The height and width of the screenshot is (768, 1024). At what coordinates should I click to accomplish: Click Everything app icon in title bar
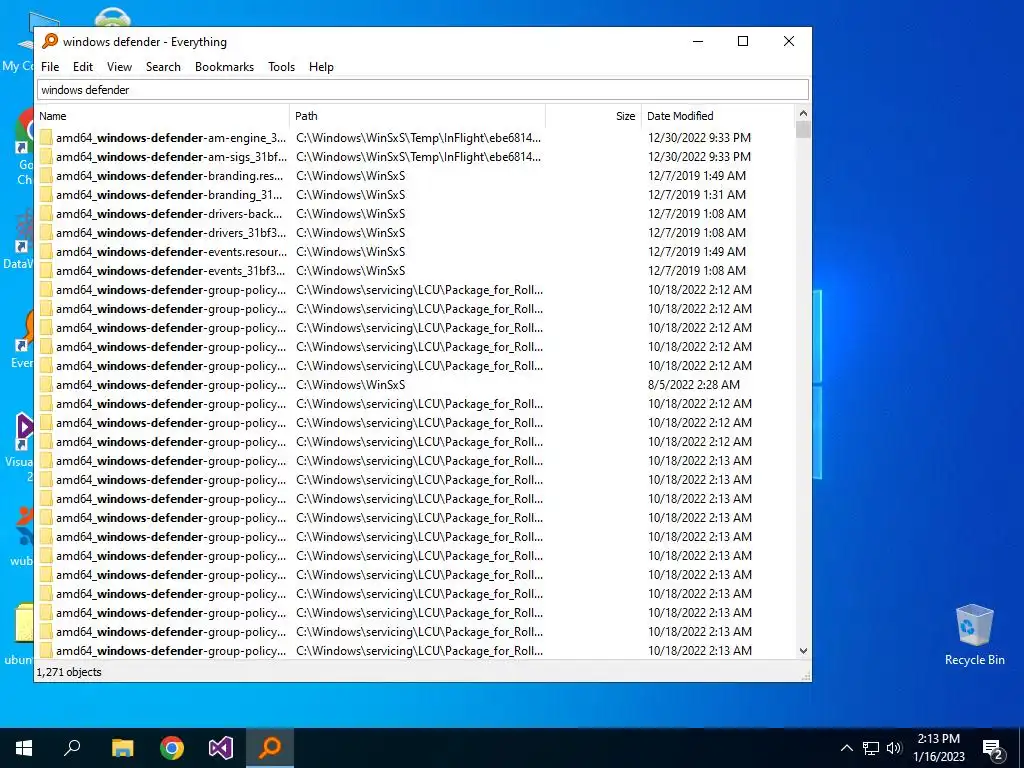pyautogui.click(x=50, y=41)
